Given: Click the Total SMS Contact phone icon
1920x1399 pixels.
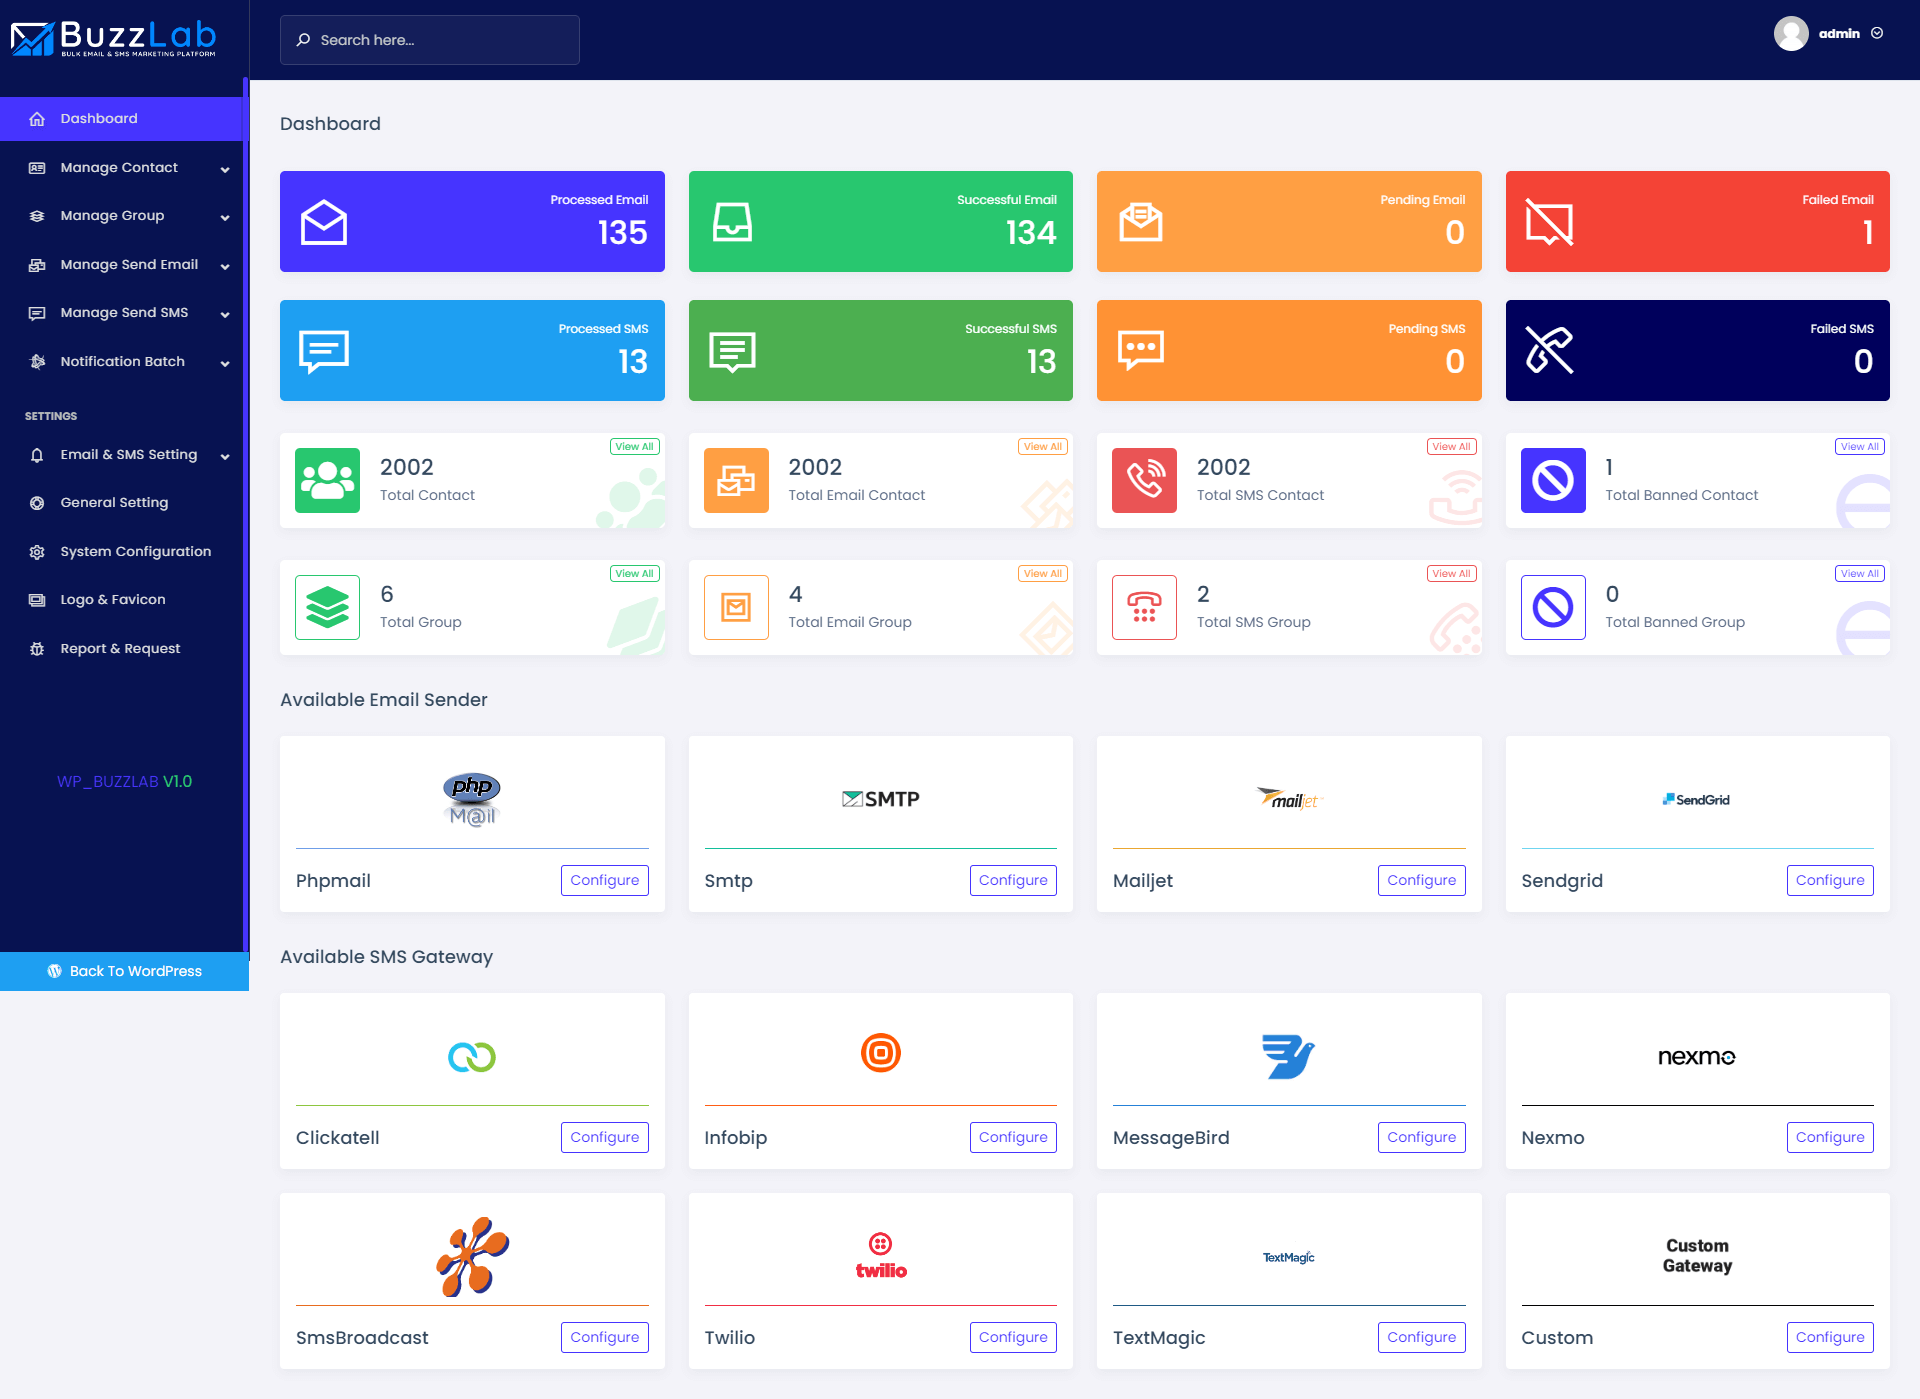Looking at the screenshot, I should 1144,480.
